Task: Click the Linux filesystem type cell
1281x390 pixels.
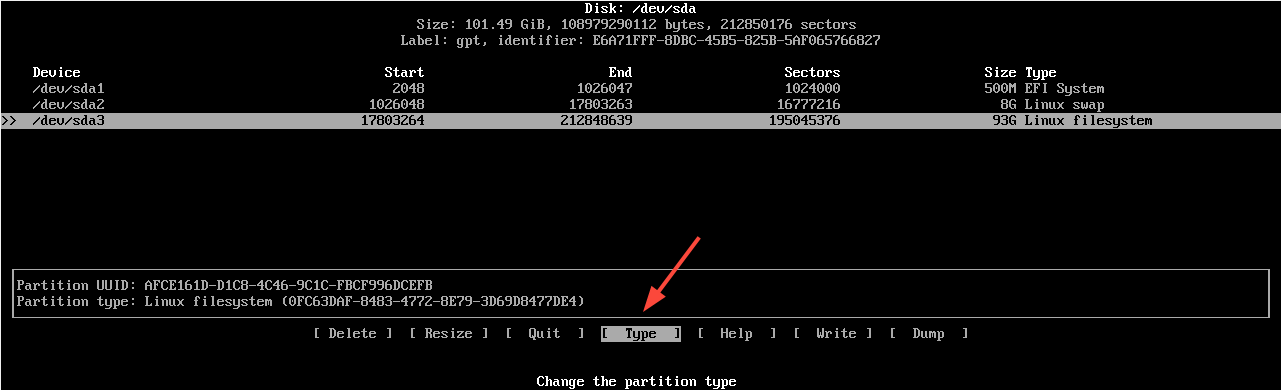Action: 1088,121
